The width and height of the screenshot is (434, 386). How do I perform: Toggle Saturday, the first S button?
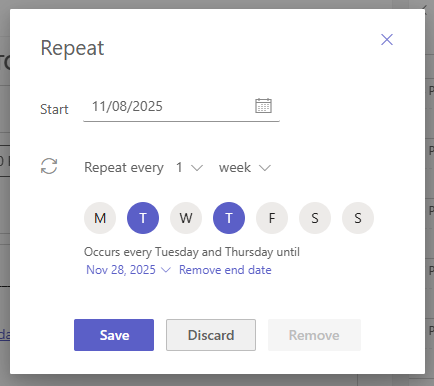pyautogui.click(x=315, y=218)
